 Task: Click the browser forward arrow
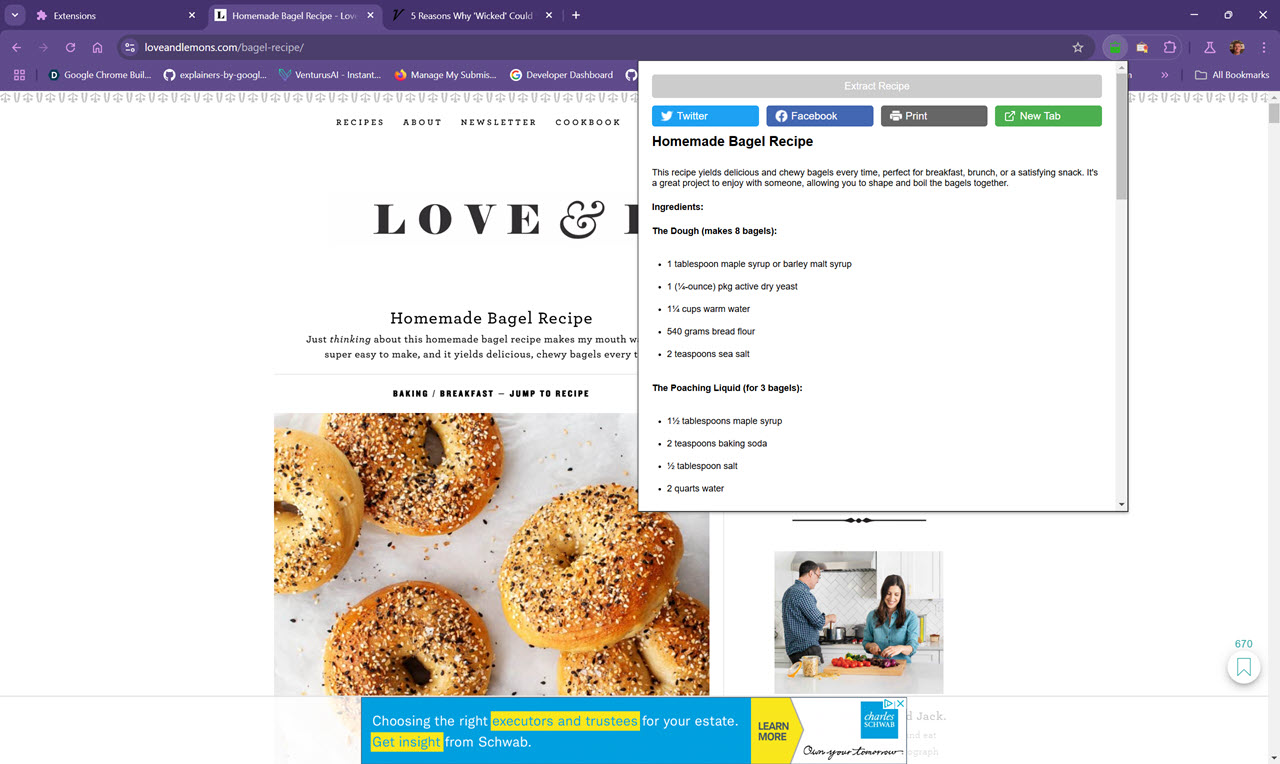43,47
